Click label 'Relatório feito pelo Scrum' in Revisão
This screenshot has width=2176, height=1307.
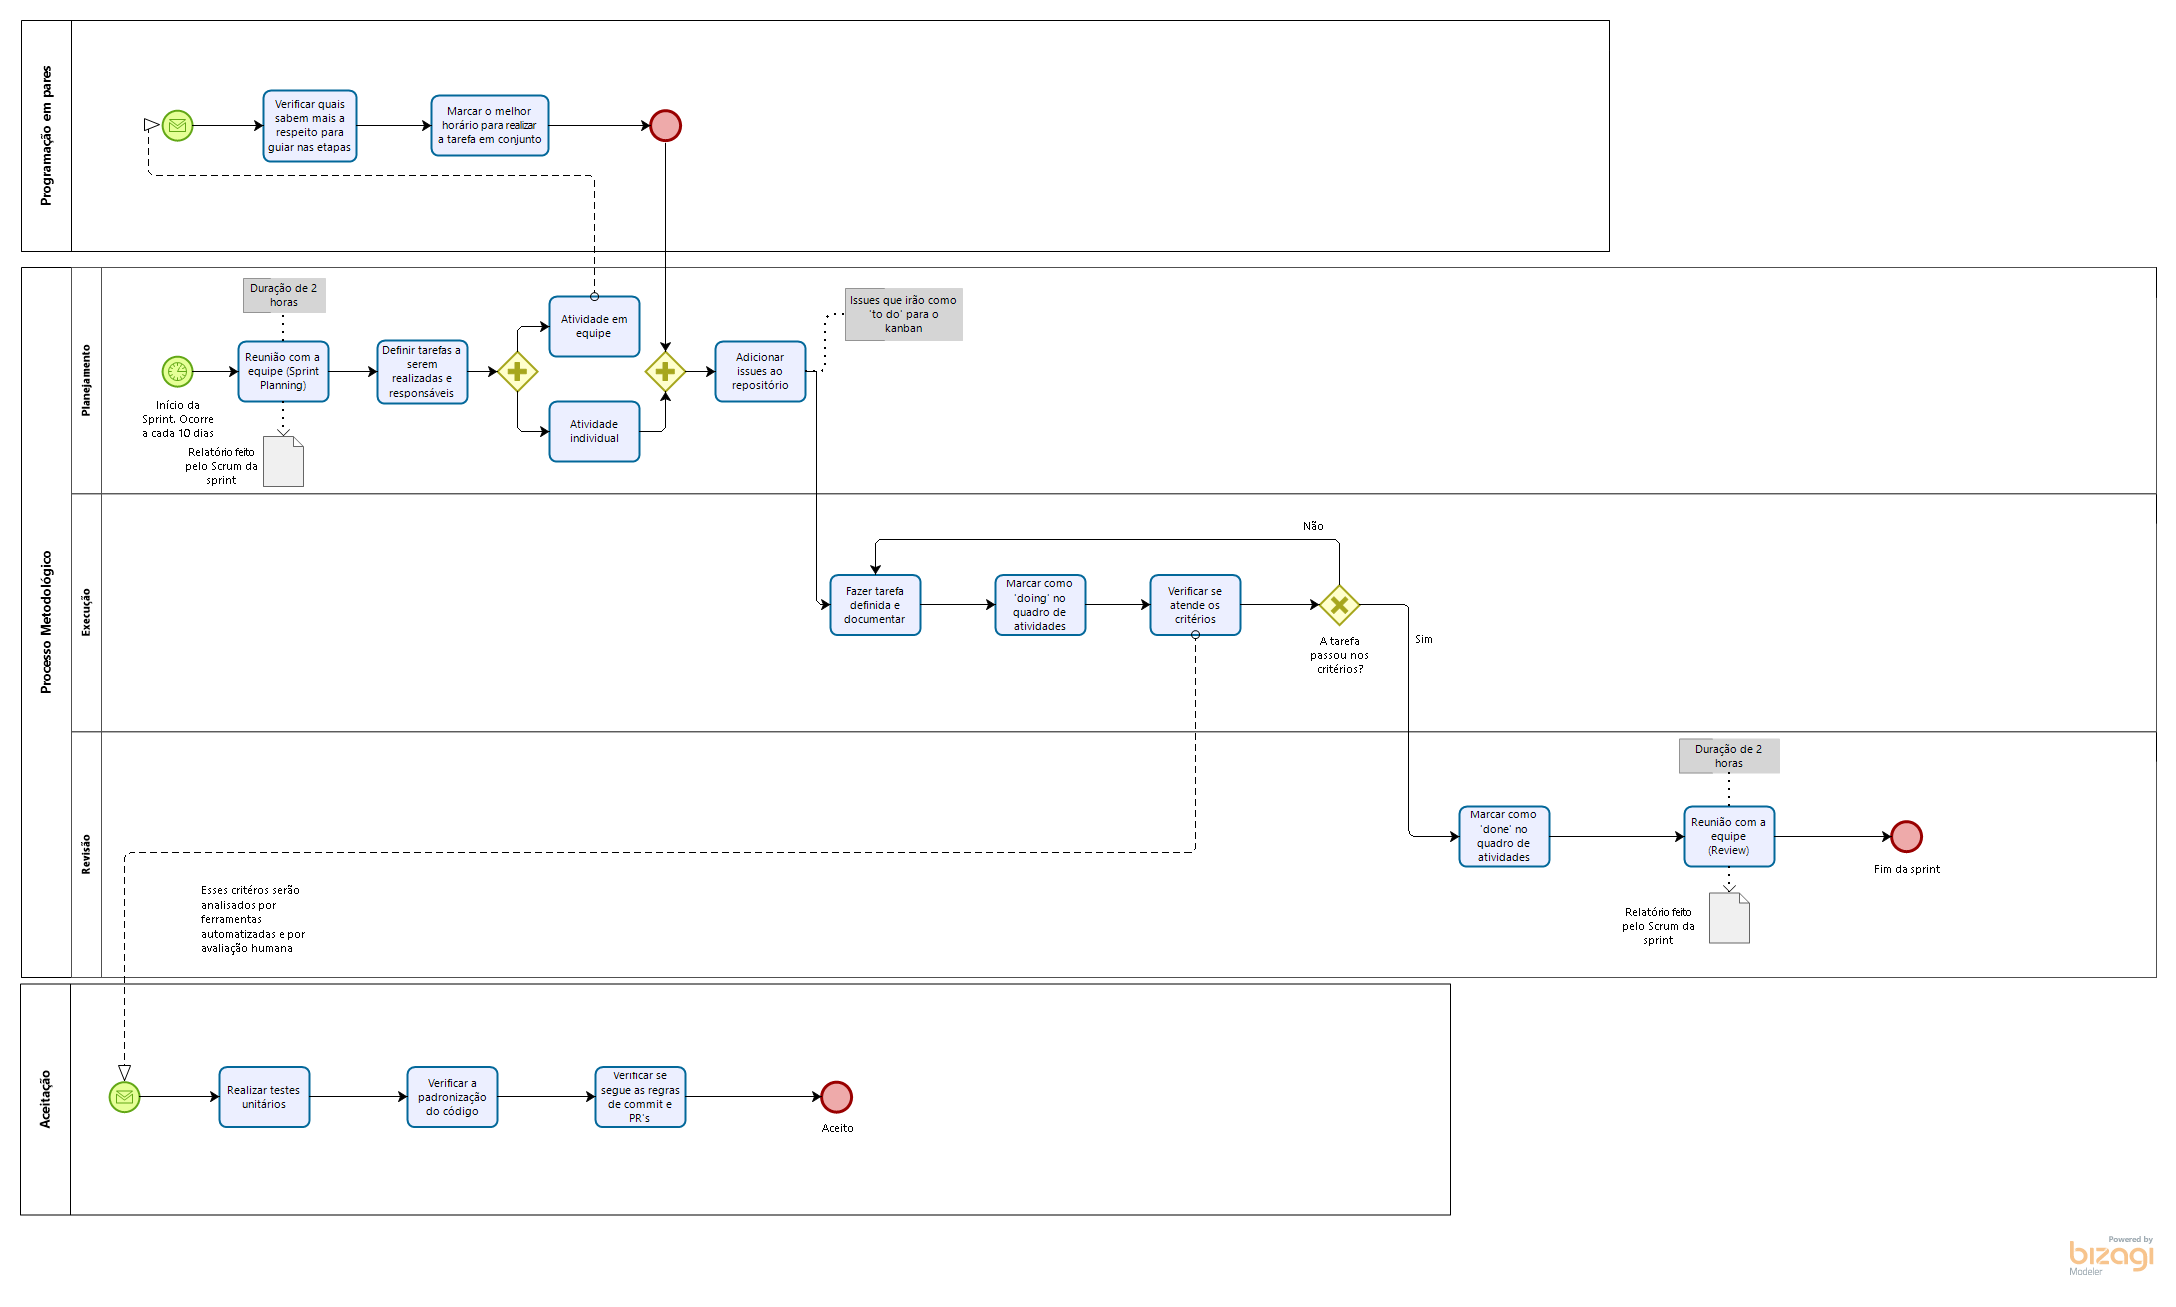tap(1658, 926)
